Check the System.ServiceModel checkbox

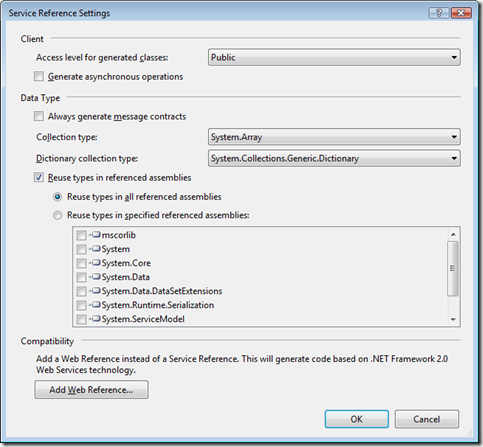point(81,319)
